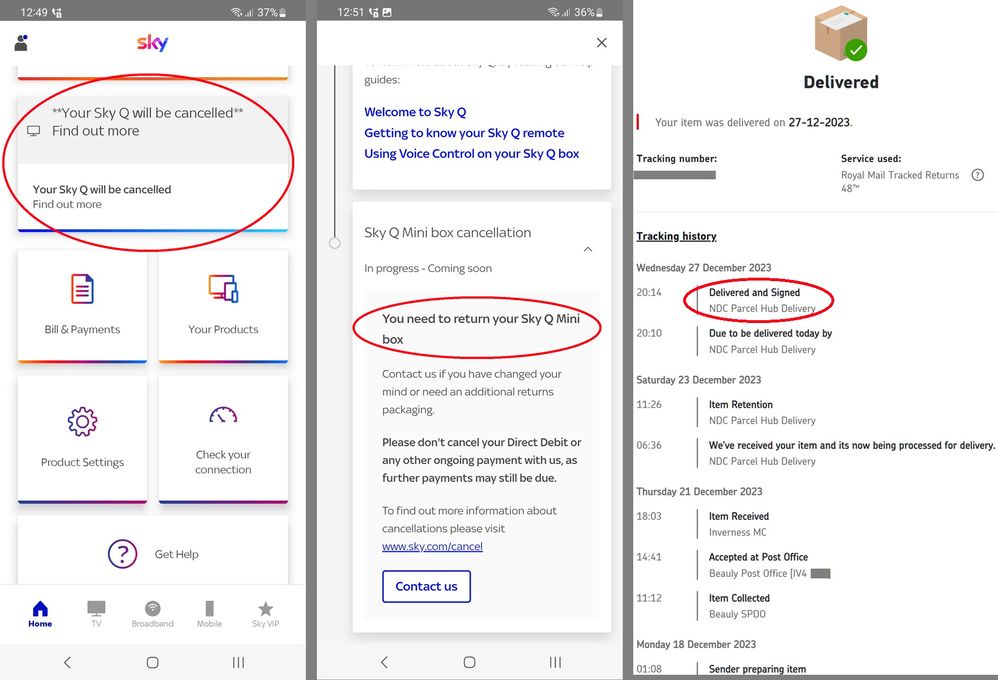The image size is (998, 680).
Task: Tap 'Your Sky Q will be cancelled' lower card text
Action: [102, 189]
